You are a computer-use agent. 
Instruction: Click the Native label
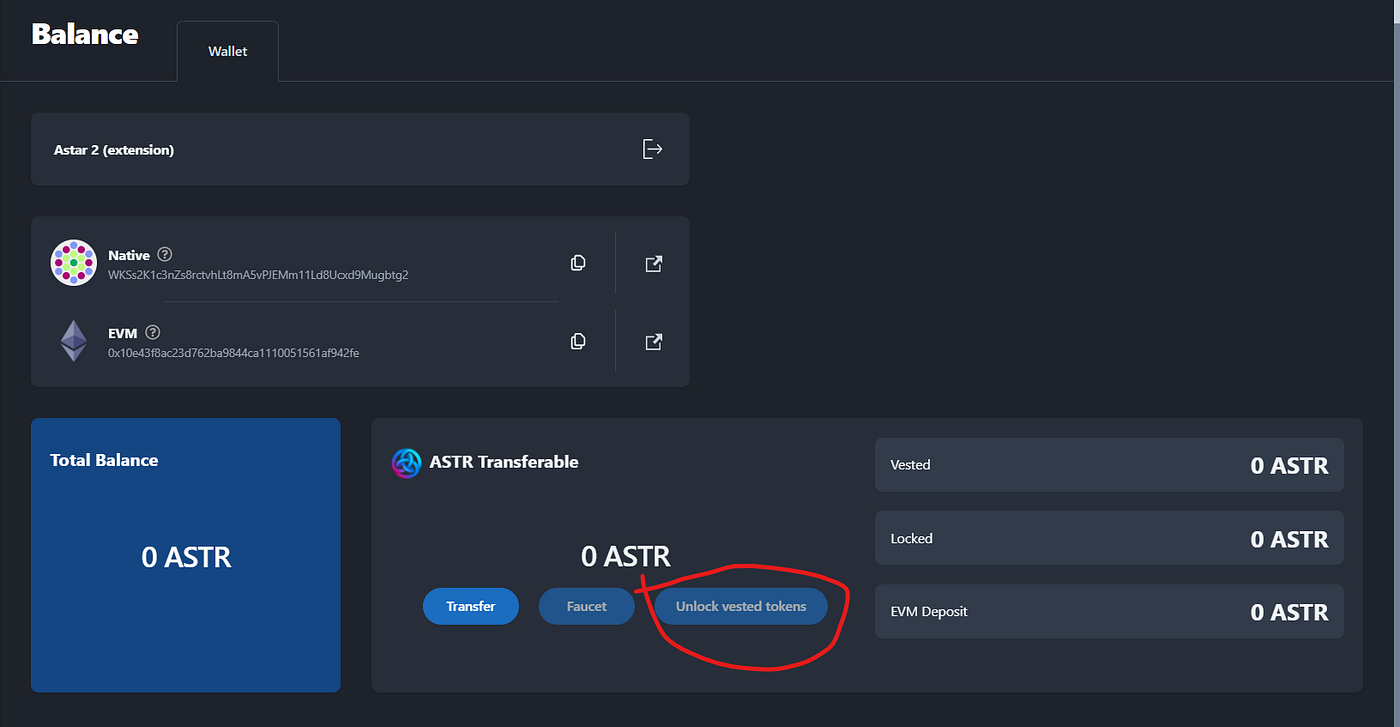point(128,255)
